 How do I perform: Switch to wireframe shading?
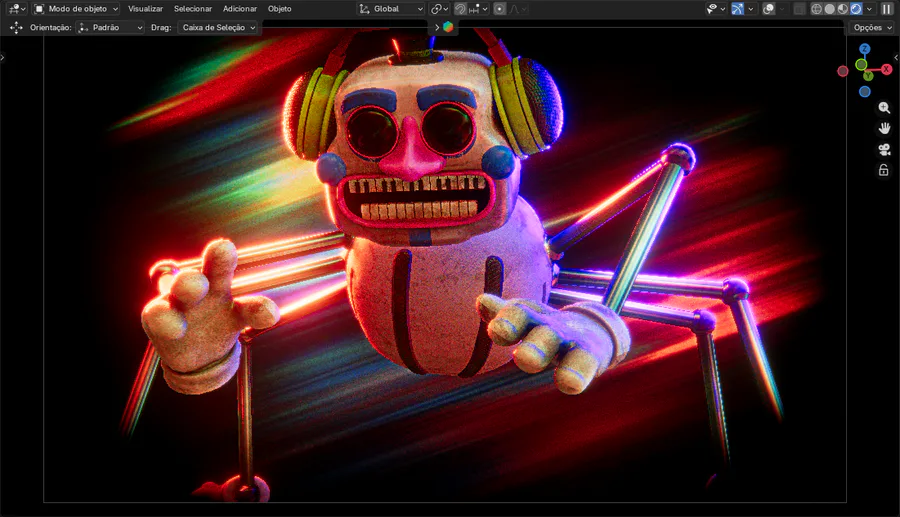tap(816, 9)
